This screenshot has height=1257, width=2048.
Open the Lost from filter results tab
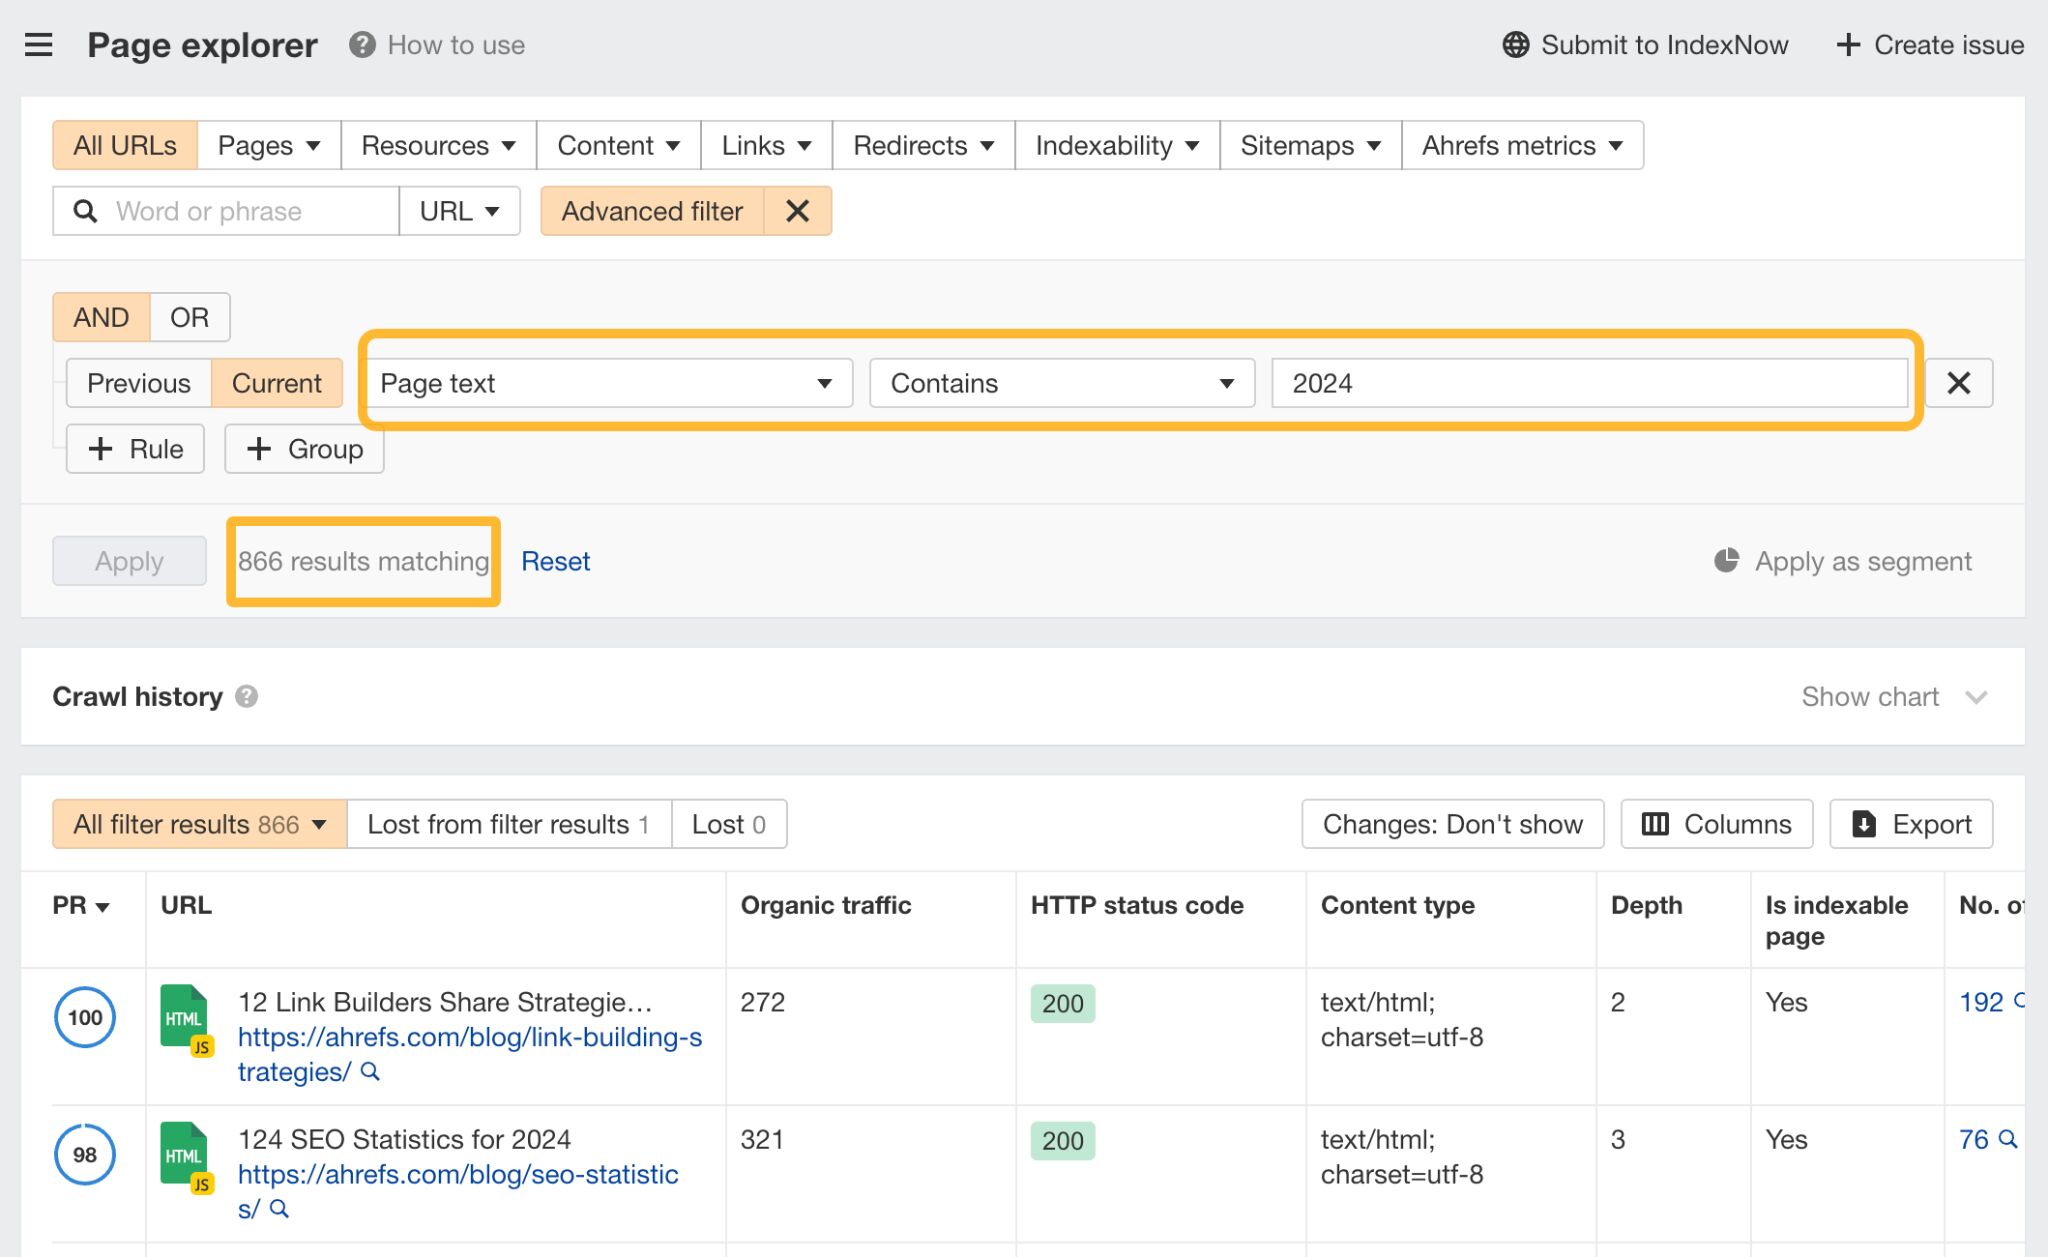(x=508, y=823)
